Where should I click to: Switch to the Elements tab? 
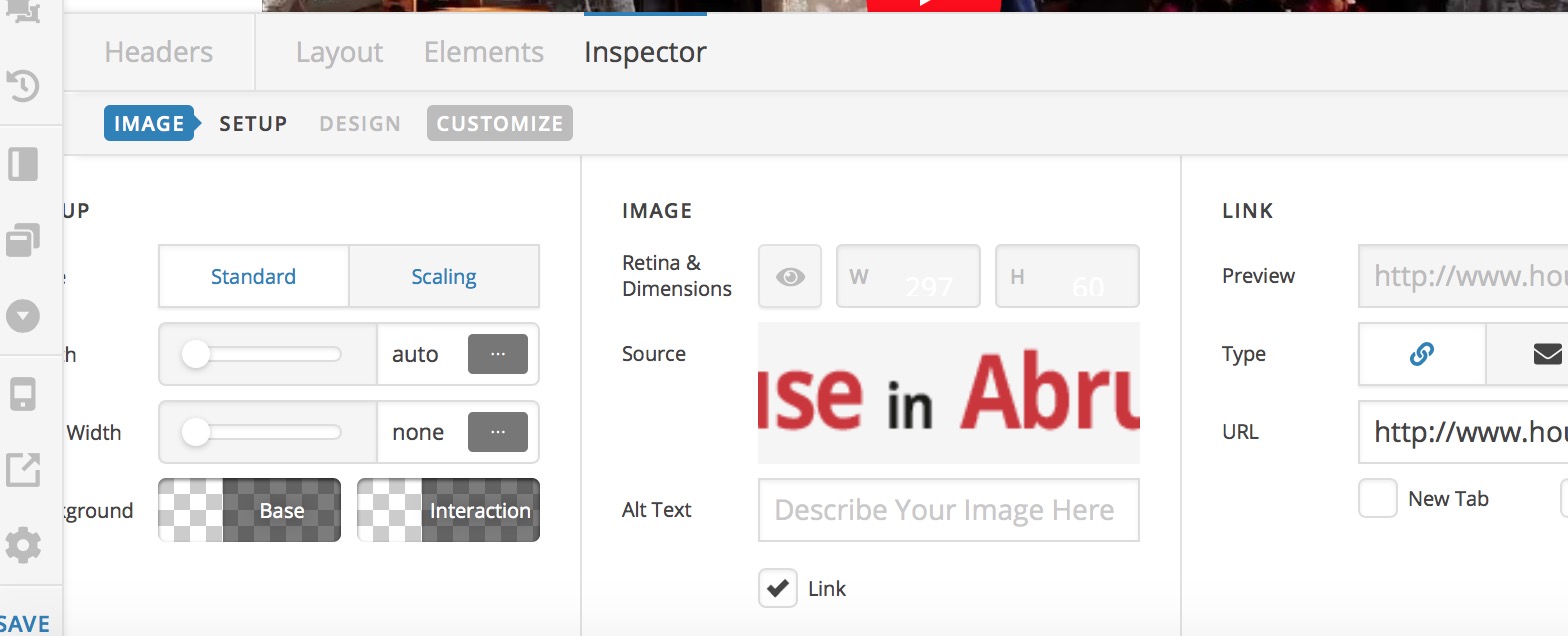(x=484, y=52)
